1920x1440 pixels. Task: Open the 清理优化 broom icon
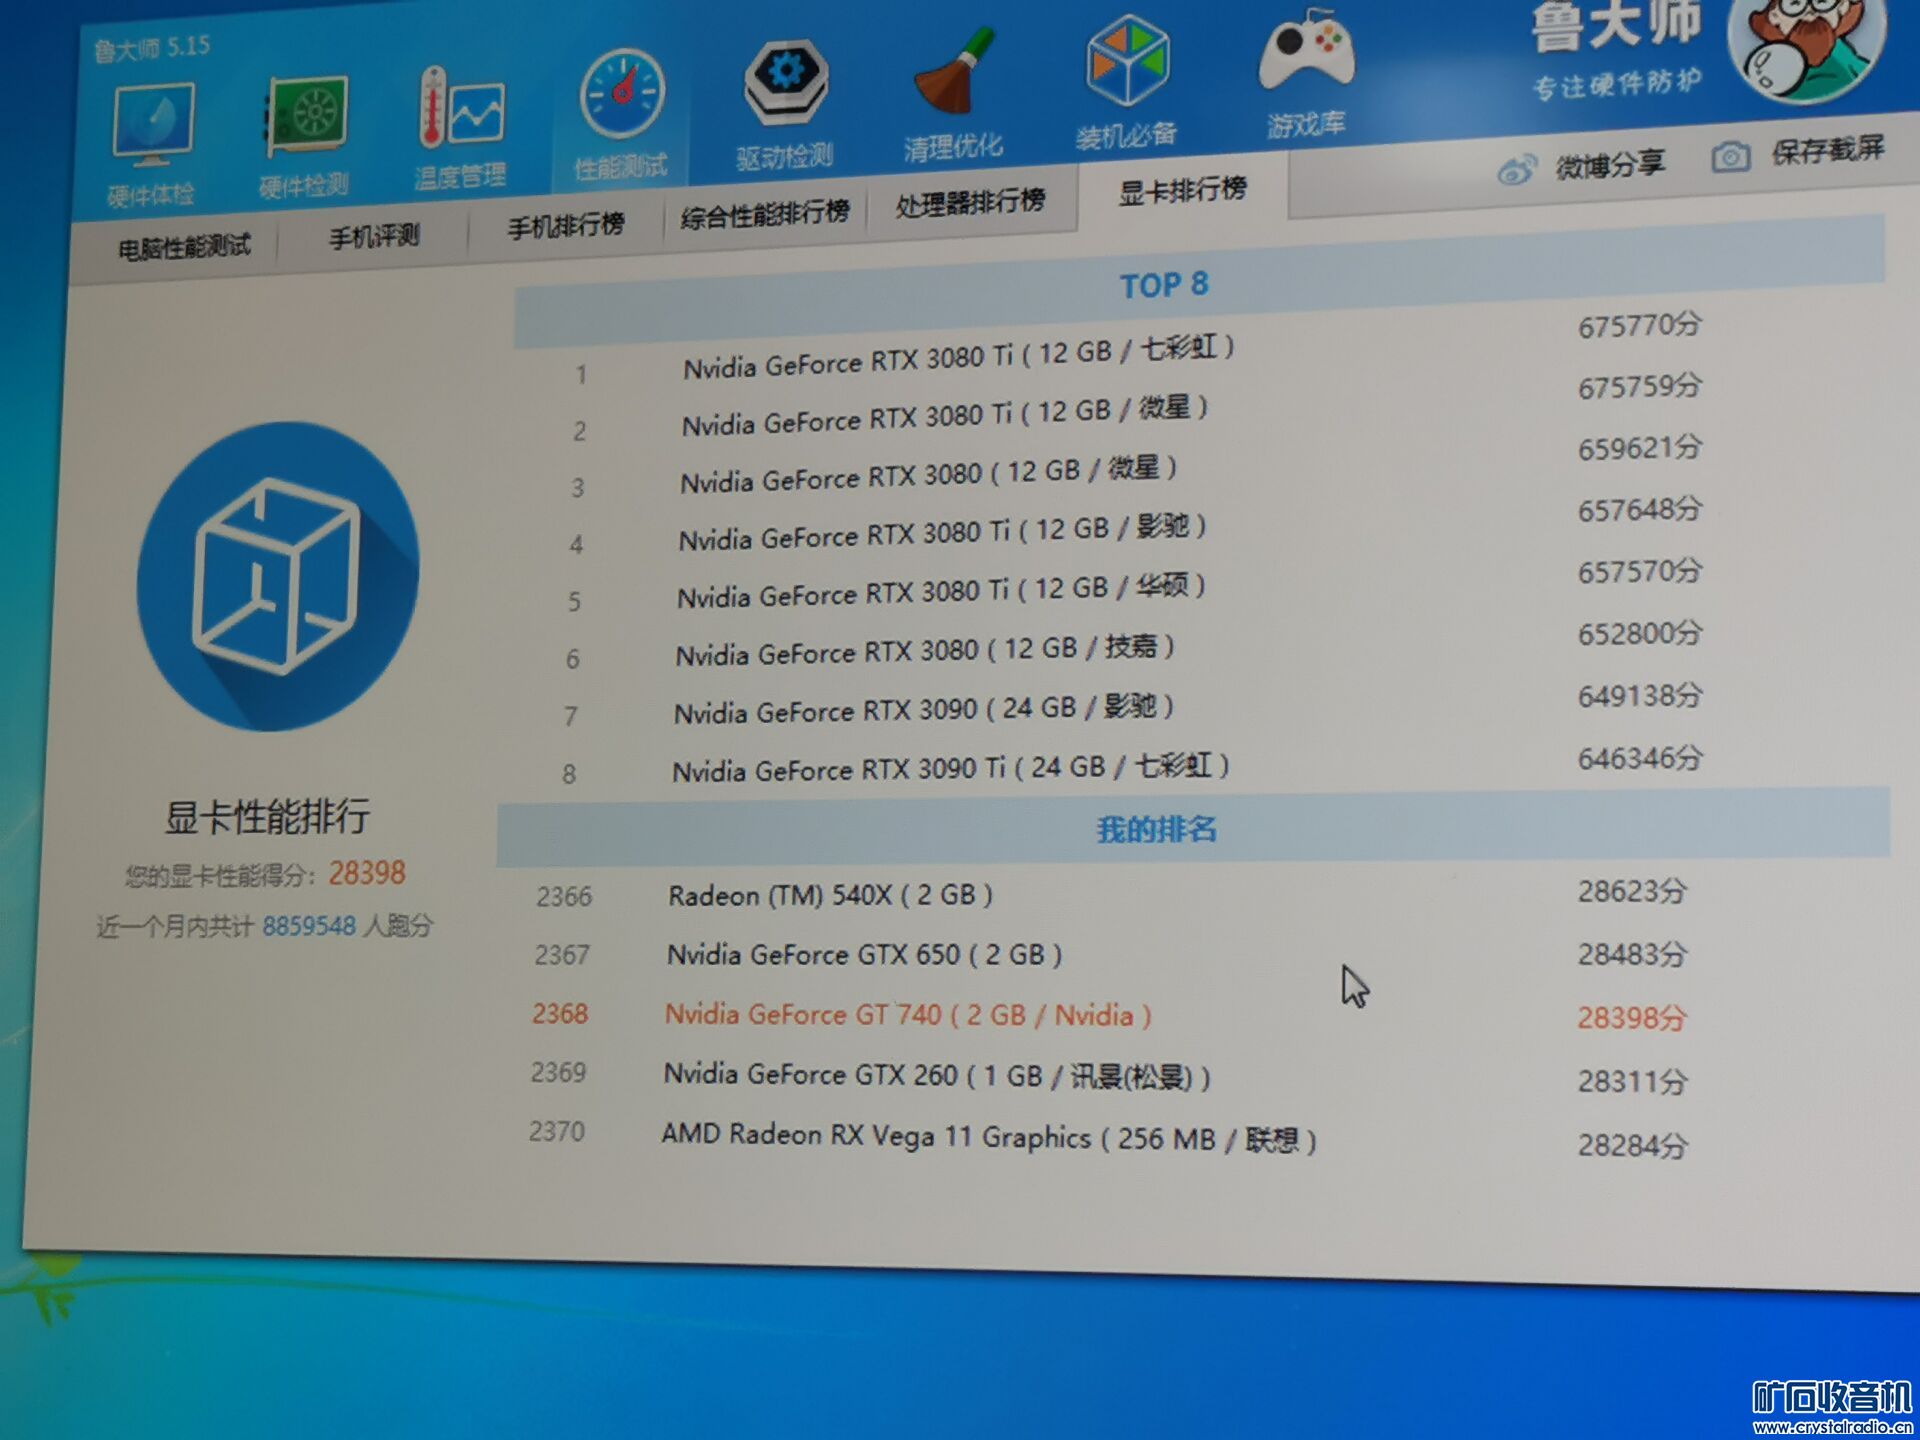[x=953, y=73]
